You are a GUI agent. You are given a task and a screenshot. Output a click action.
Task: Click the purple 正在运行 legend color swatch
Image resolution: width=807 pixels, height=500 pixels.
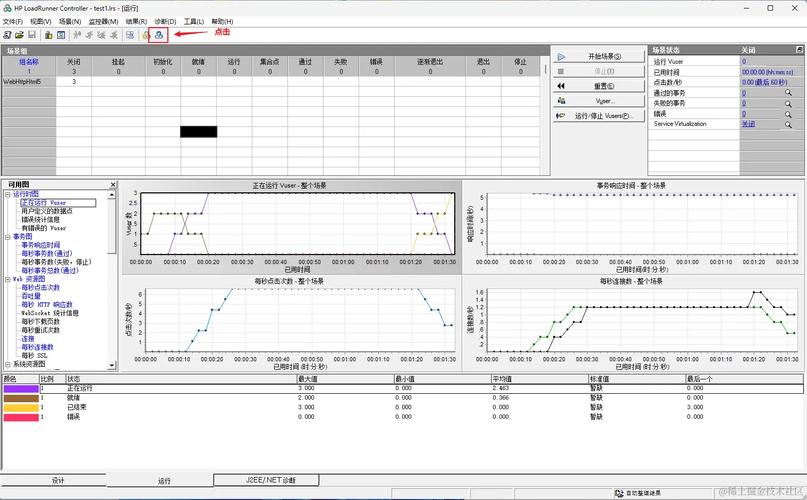(x=20, y=388)
